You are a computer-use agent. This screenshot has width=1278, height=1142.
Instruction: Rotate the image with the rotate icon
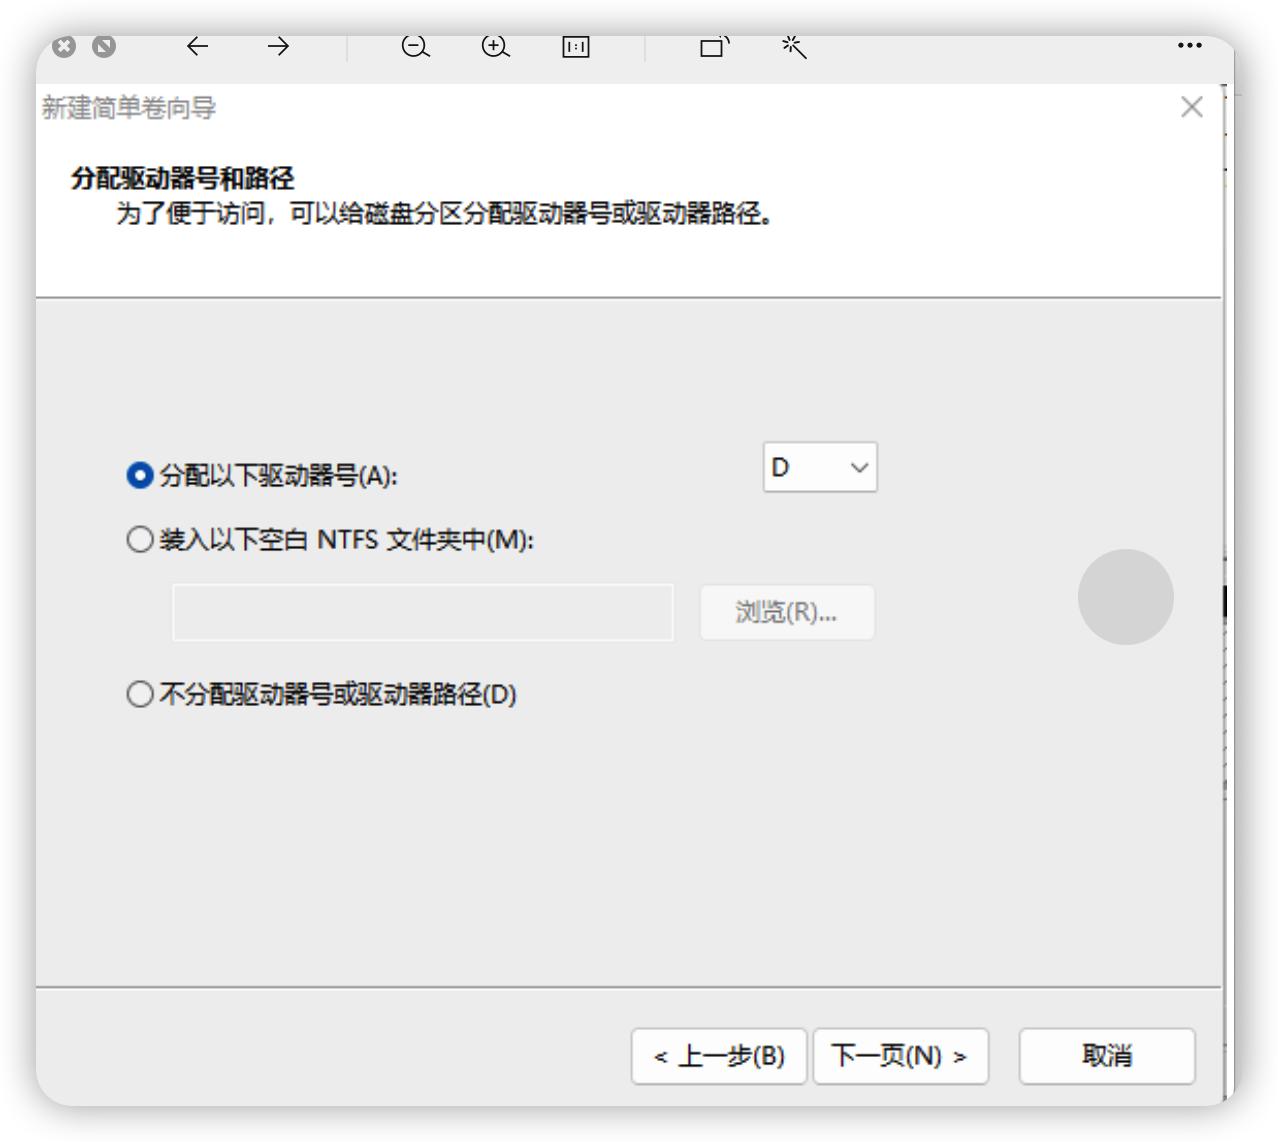click(714, 46)
